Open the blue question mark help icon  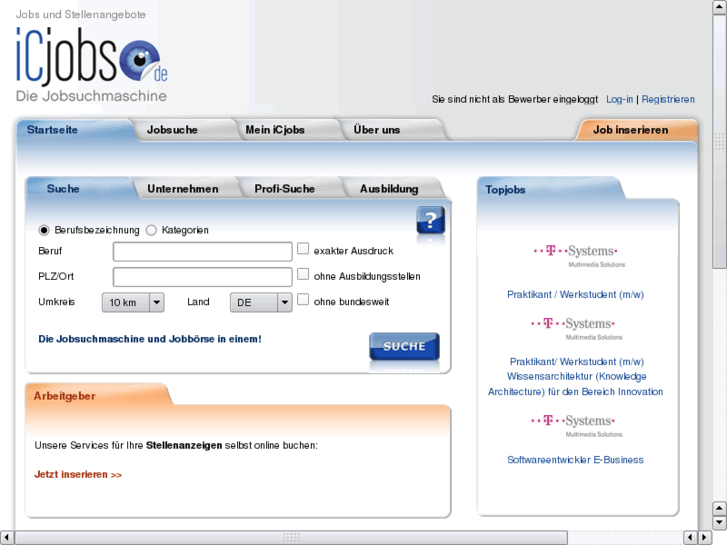click(430, 220)
